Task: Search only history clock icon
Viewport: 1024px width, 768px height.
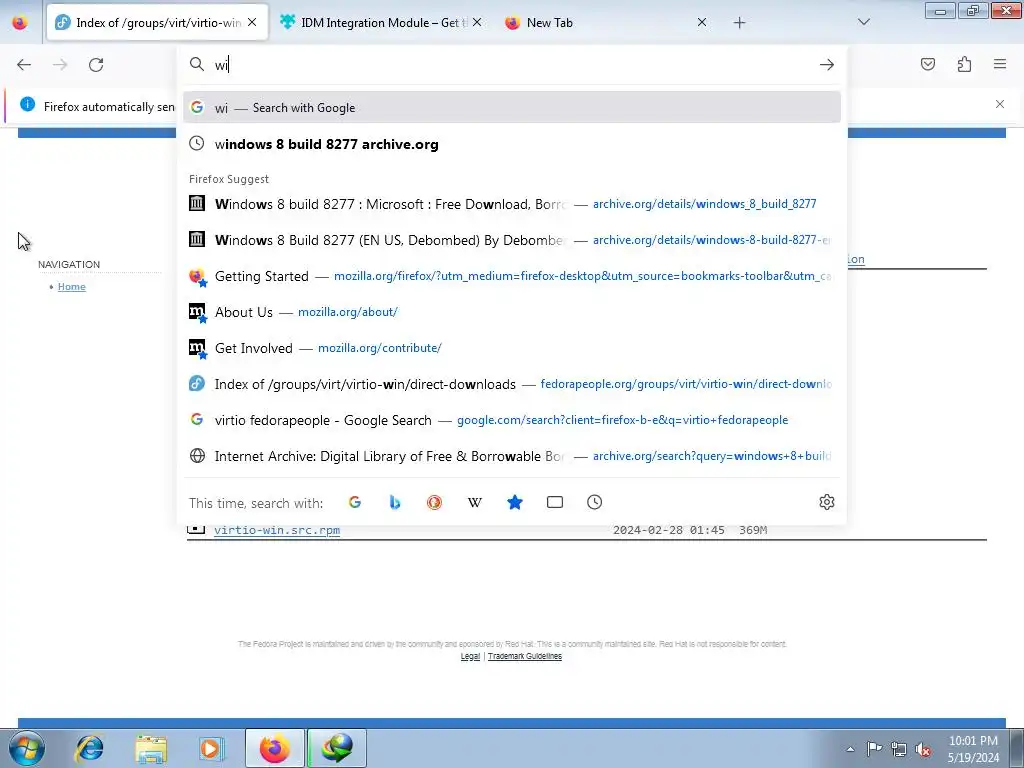Action: [594, 502]
